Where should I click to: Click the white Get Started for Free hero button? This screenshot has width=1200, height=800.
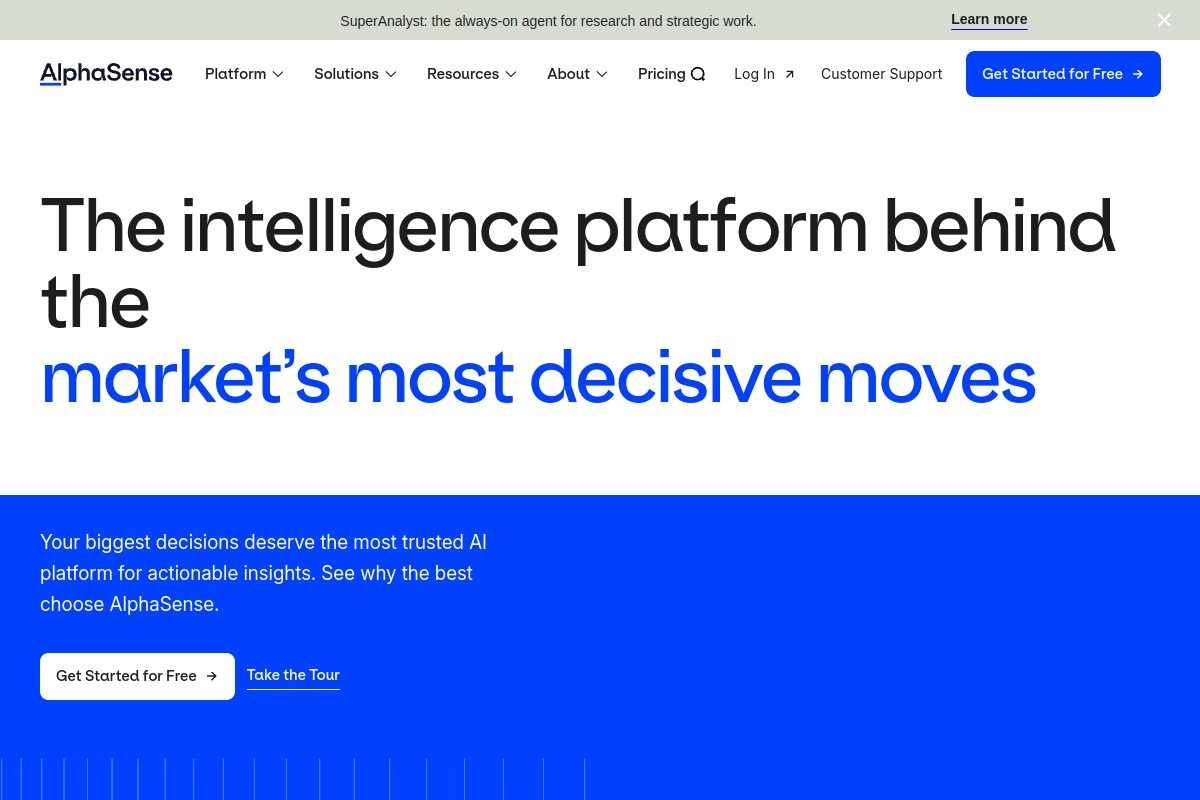click(137, 676)
